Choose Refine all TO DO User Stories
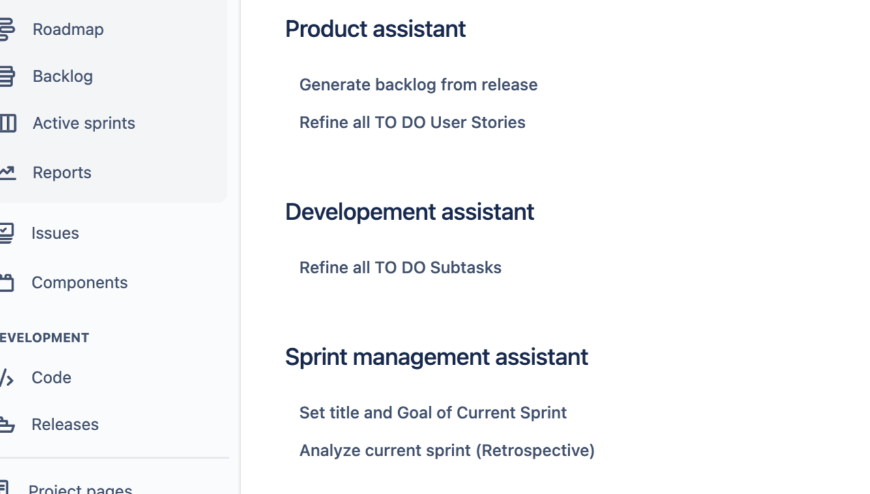The height and width of the screenshot is (494, 870). pos(412,122)
